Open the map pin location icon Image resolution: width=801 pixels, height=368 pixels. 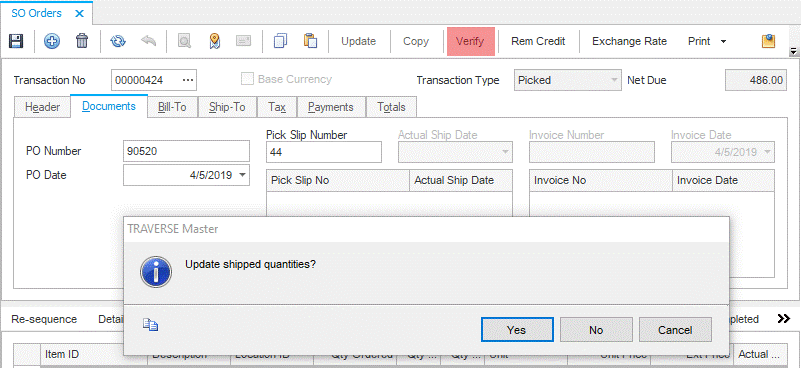click(x=215, y=41)
